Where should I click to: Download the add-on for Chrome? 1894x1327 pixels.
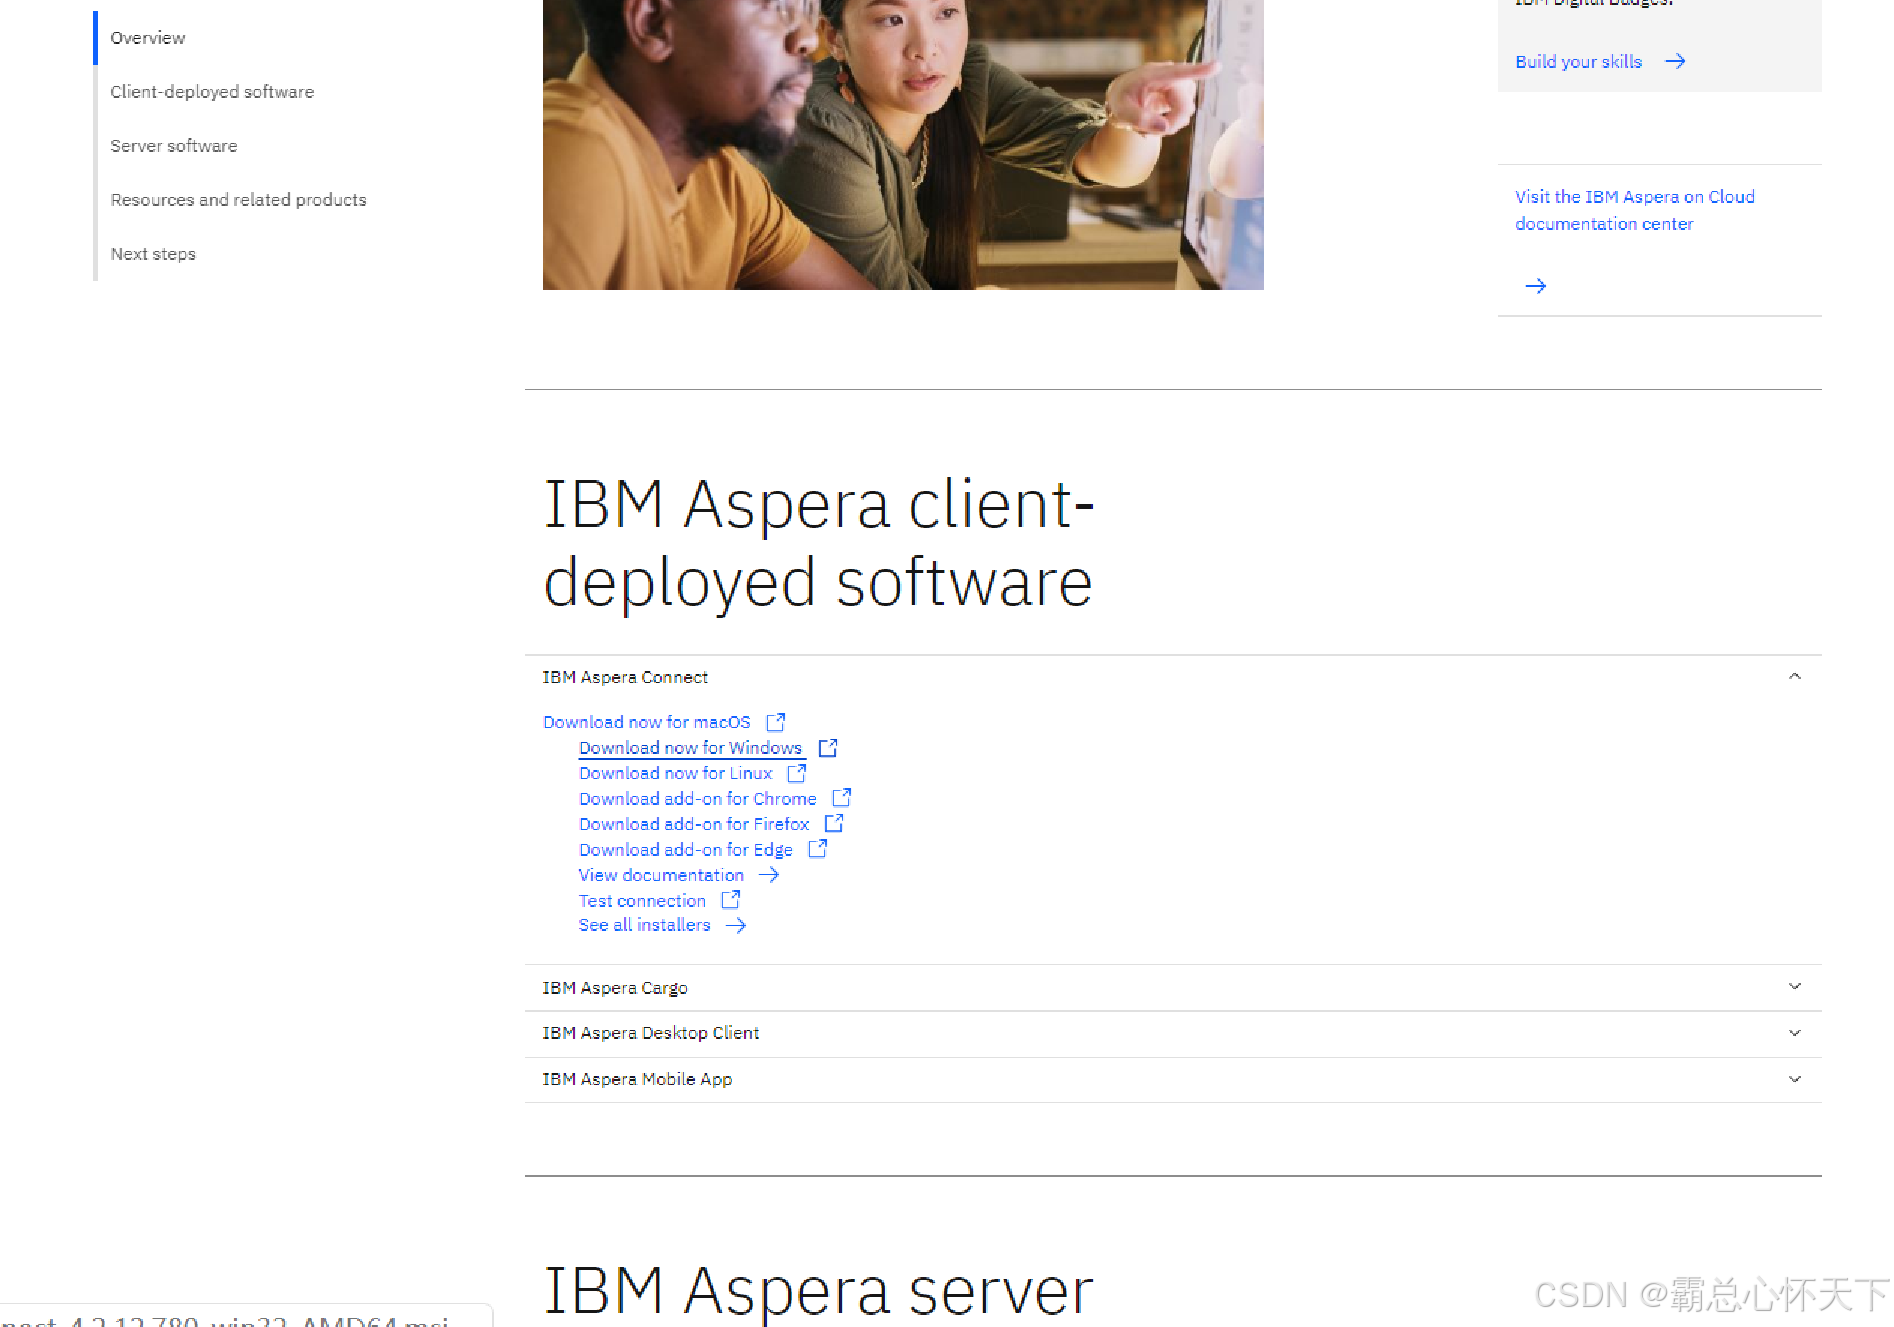(x=697, y=799)
